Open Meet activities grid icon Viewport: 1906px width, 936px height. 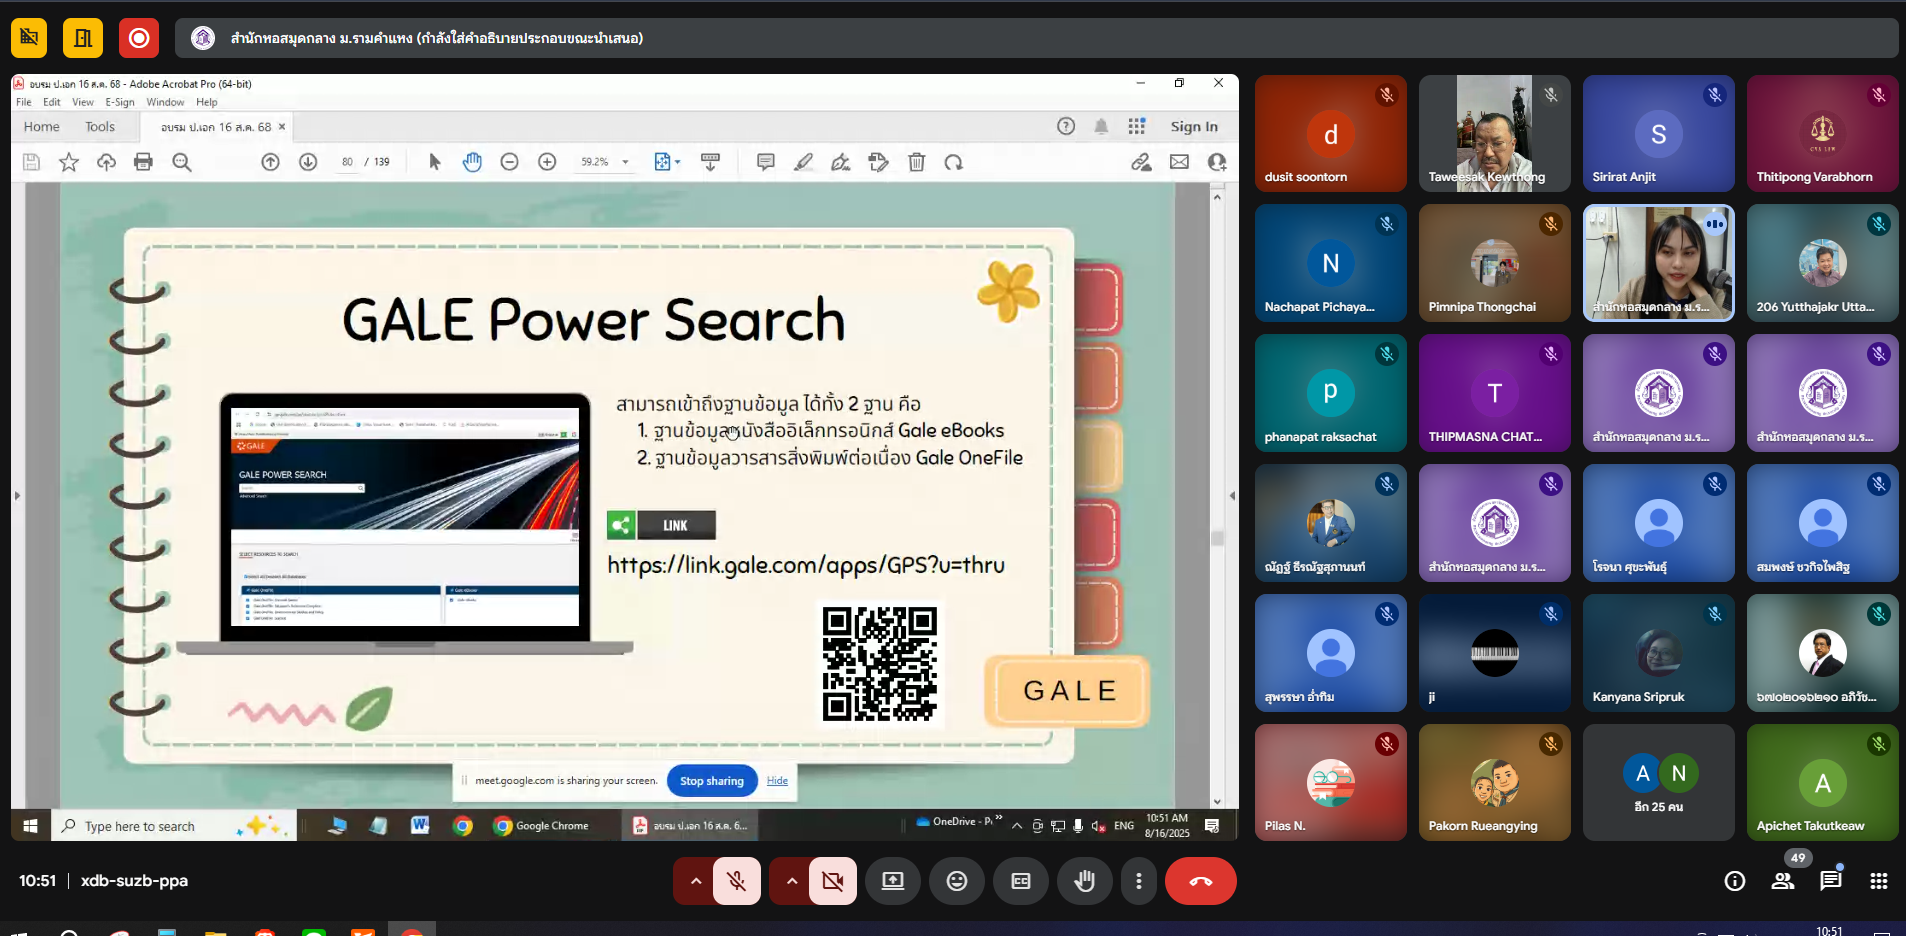point(1879,881)
